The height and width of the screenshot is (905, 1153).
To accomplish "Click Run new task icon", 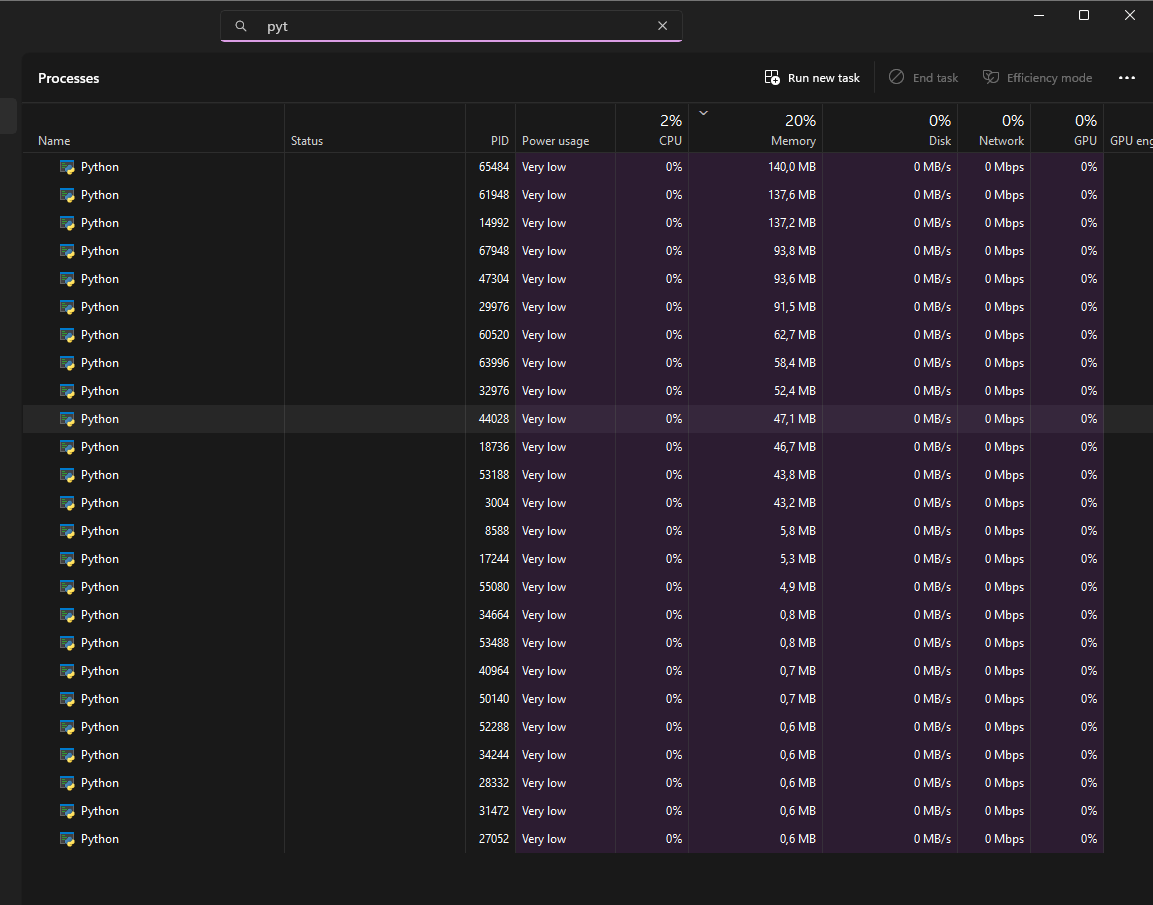I will coord(772,78).
